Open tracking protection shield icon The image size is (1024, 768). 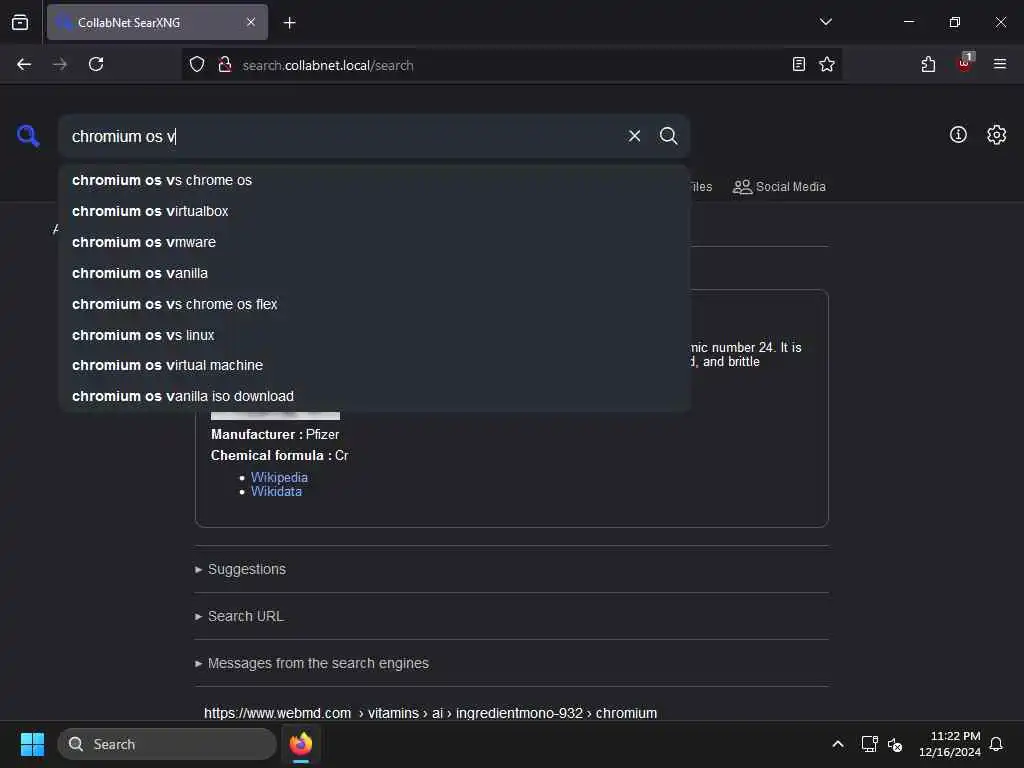click(197, 65)
